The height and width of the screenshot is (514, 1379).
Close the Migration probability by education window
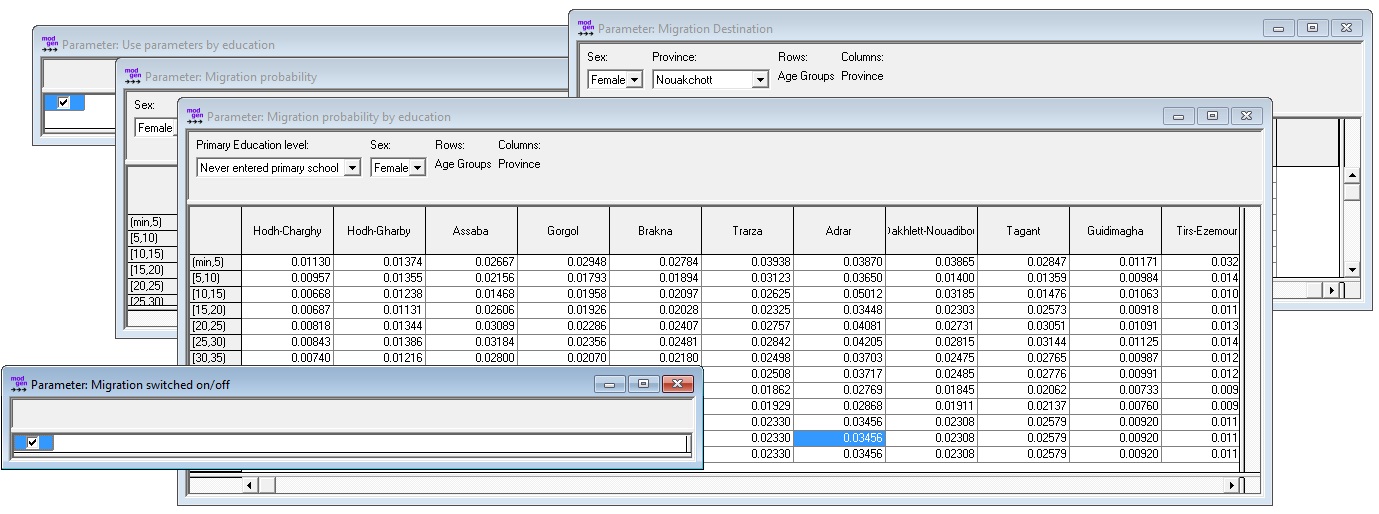[x=1246, y=117]
